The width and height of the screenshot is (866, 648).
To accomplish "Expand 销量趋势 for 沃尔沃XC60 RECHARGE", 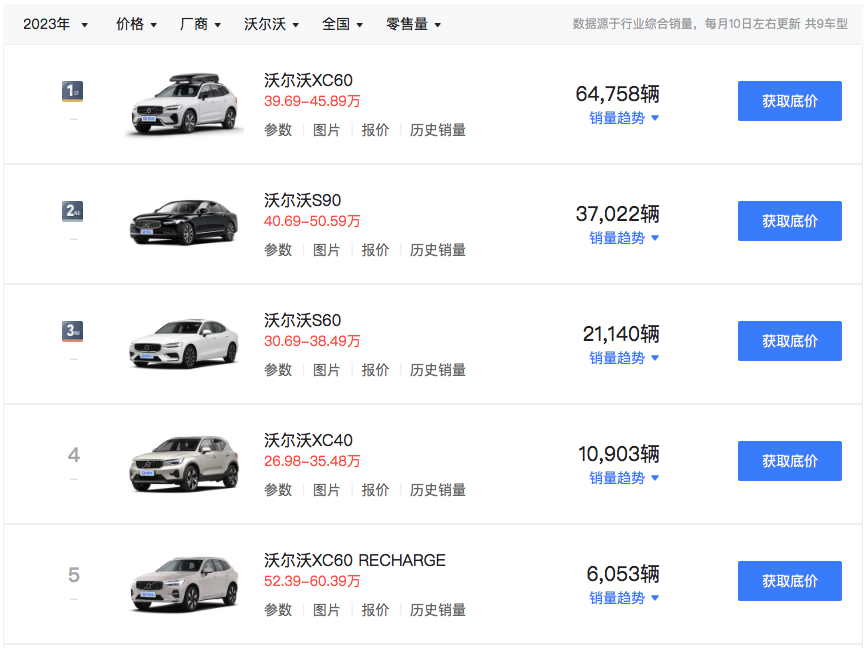I will click(623, 598).
